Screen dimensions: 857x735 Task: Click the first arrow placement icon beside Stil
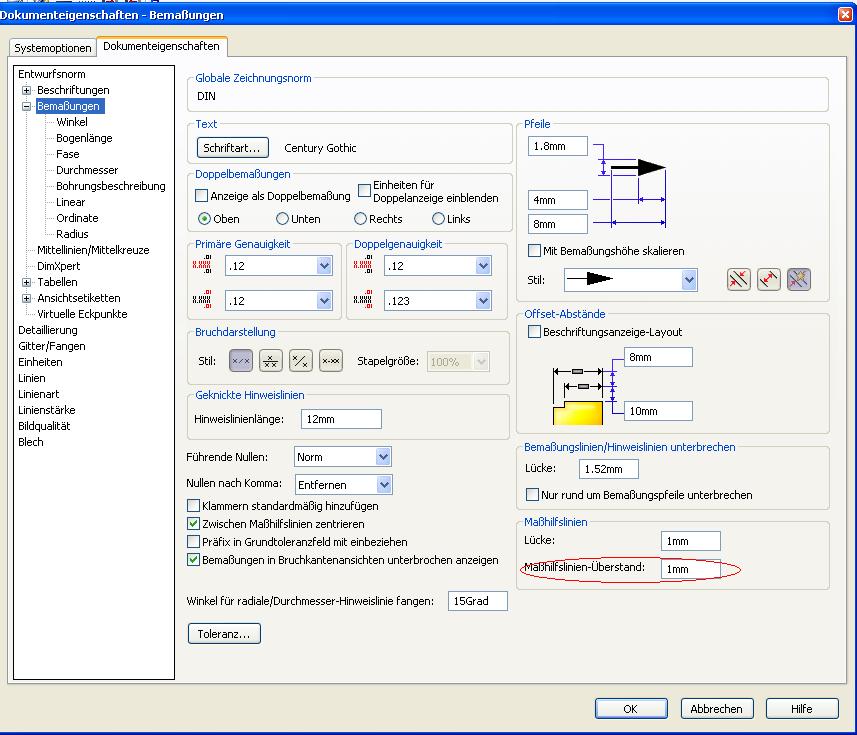point(738,280)
